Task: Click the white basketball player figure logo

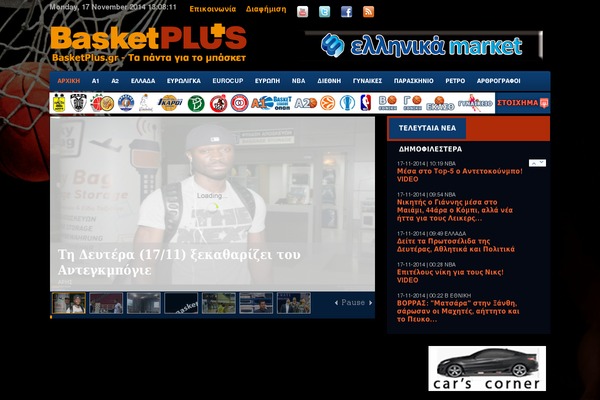Action: 145,103
